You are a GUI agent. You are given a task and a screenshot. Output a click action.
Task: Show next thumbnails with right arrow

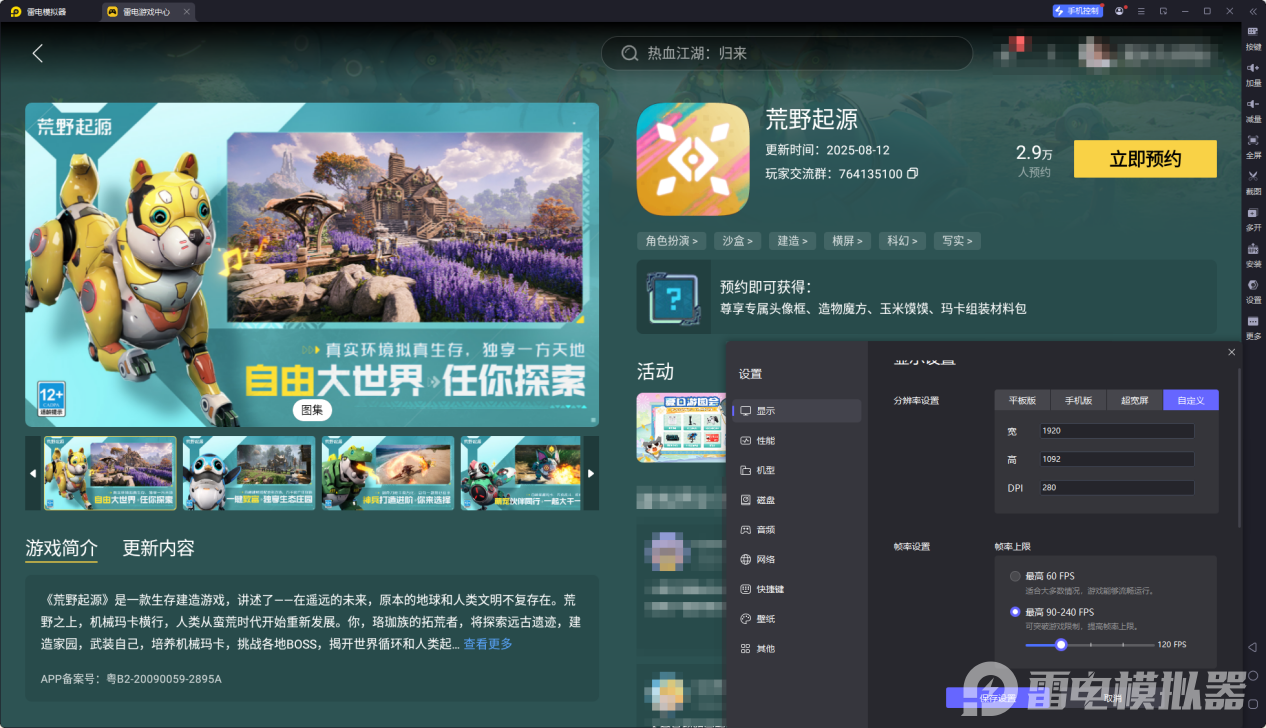[x=591, y=473]
